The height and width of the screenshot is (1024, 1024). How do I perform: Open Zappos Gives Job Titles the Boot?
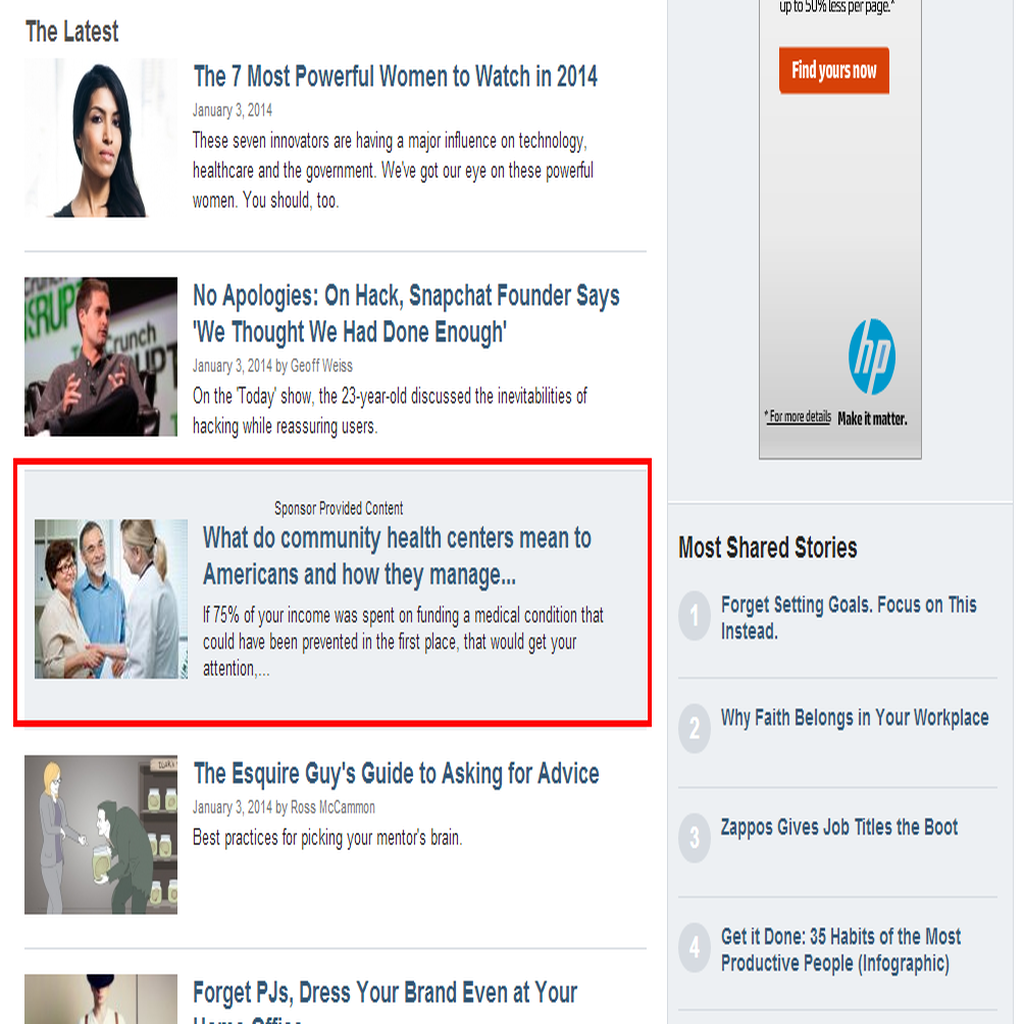(839, 827)
